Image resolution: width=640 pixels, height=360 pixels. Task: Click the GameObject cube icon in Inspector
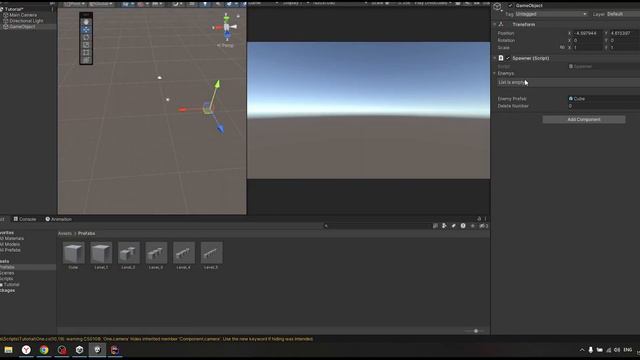(x=498, y=6)
